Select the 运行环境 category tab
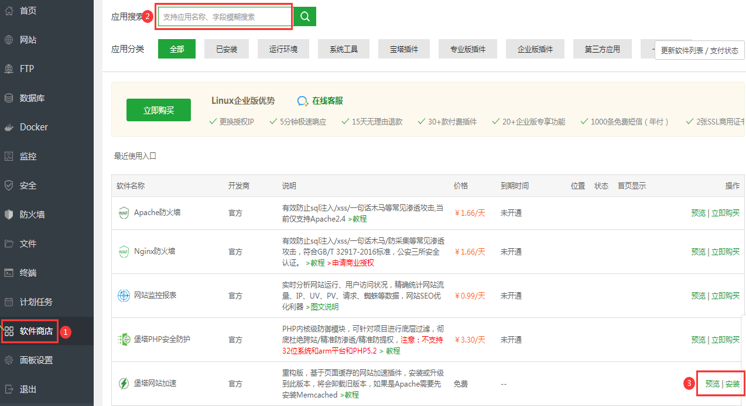The width and height of the screenshot is (746, 406). (x=283, y=49)
